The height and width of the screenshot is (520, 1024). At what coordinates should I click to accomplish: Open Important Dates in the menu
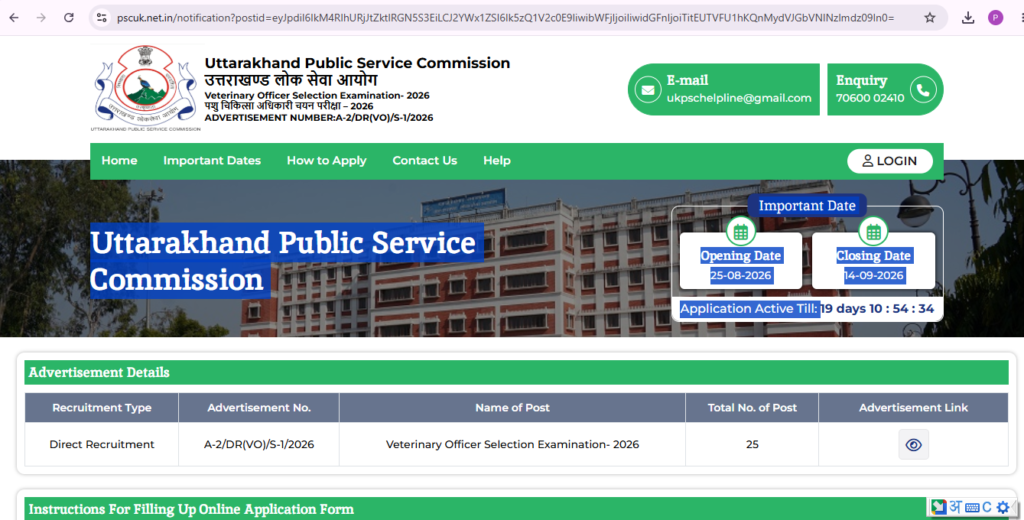coord(212,161)
